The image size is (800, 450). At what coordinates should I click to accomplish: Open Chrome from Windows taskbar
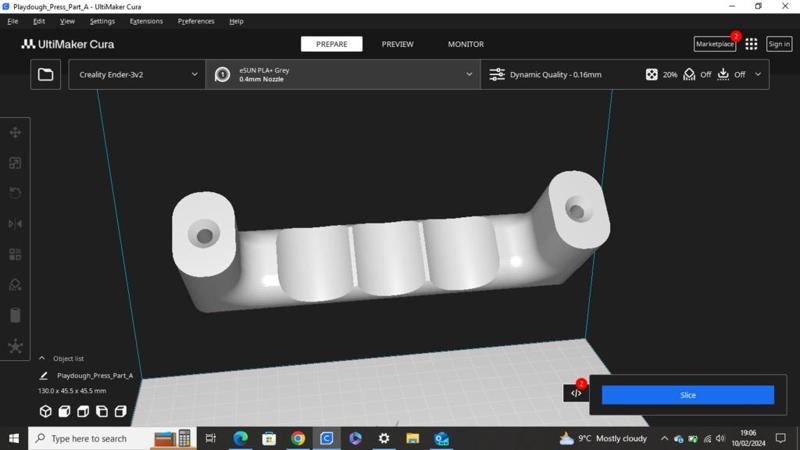pyautogui.click(x=298, y=438)
